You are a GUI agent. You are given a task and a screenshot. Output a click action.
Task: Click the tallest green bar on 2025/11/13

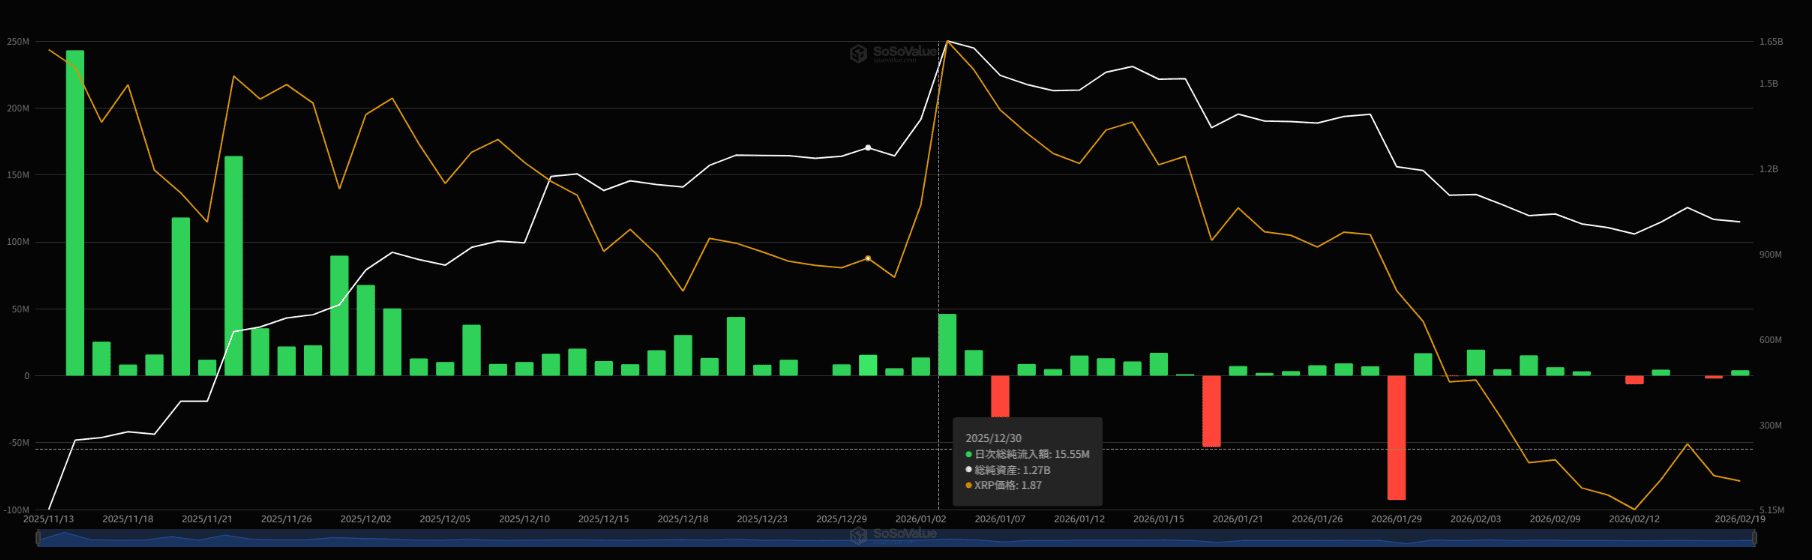click(75, 212)
